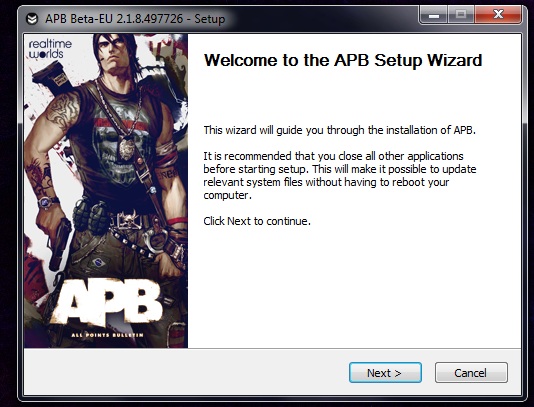Close the APB Setup window
Image resolution: width=534 pixels, height=407 pixels.
pos(498,15)
